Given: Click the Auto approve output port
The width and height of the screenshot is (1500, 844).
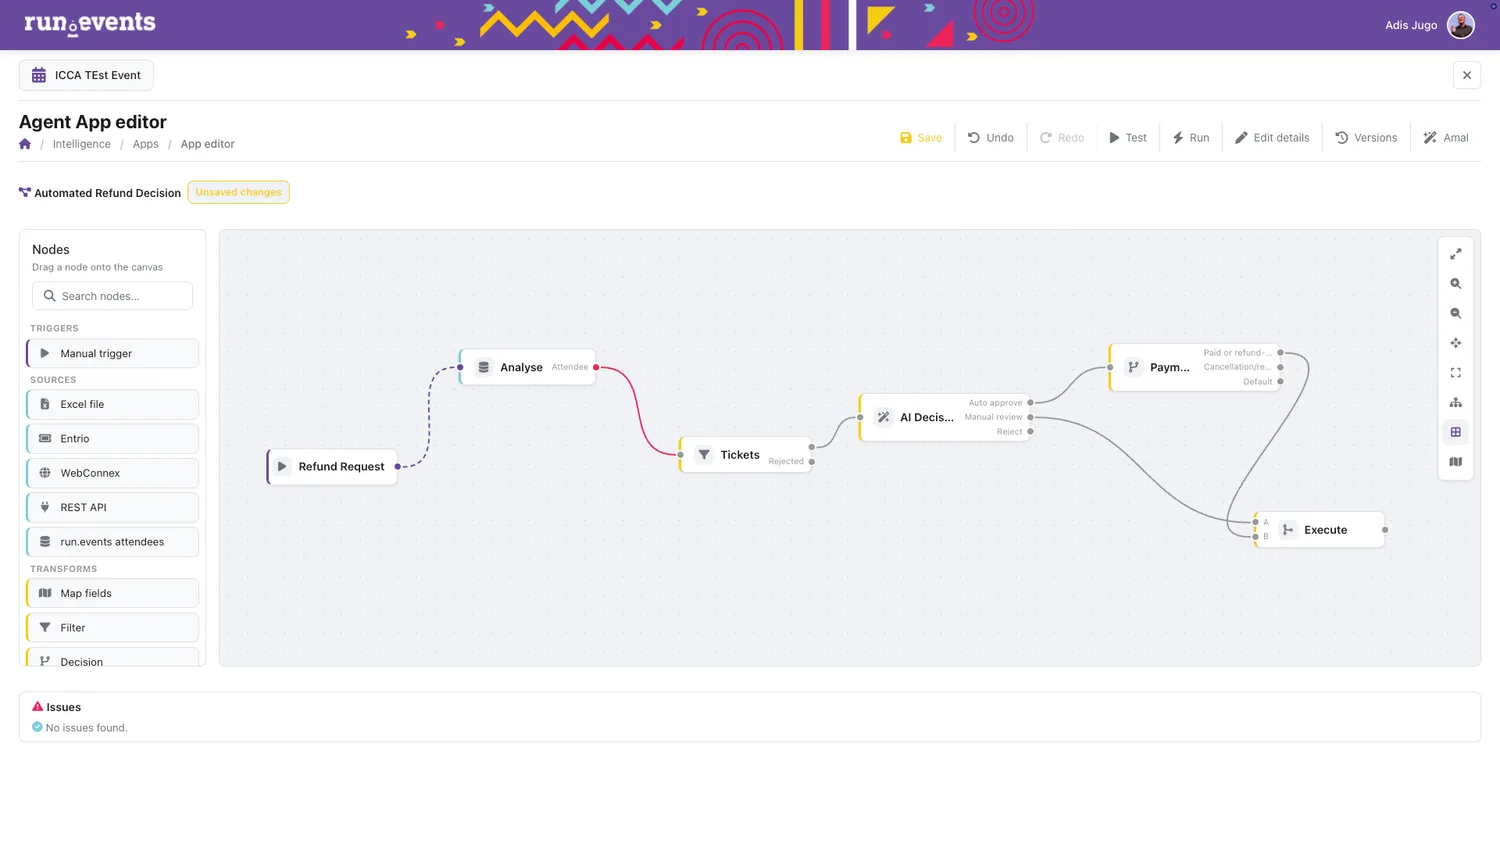Looking at the screenshot, I should coord(1031,403).
